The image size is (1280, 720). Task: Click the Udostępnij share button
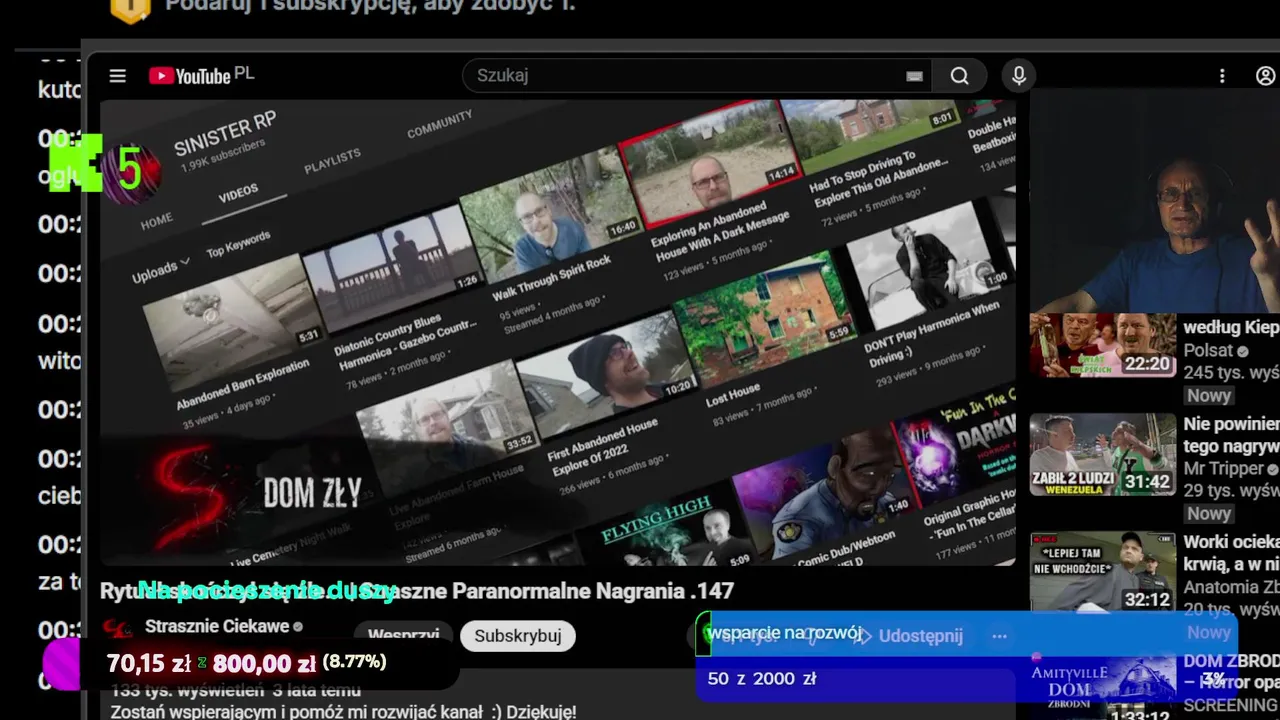pyautogui.click(x=910, y=636)
